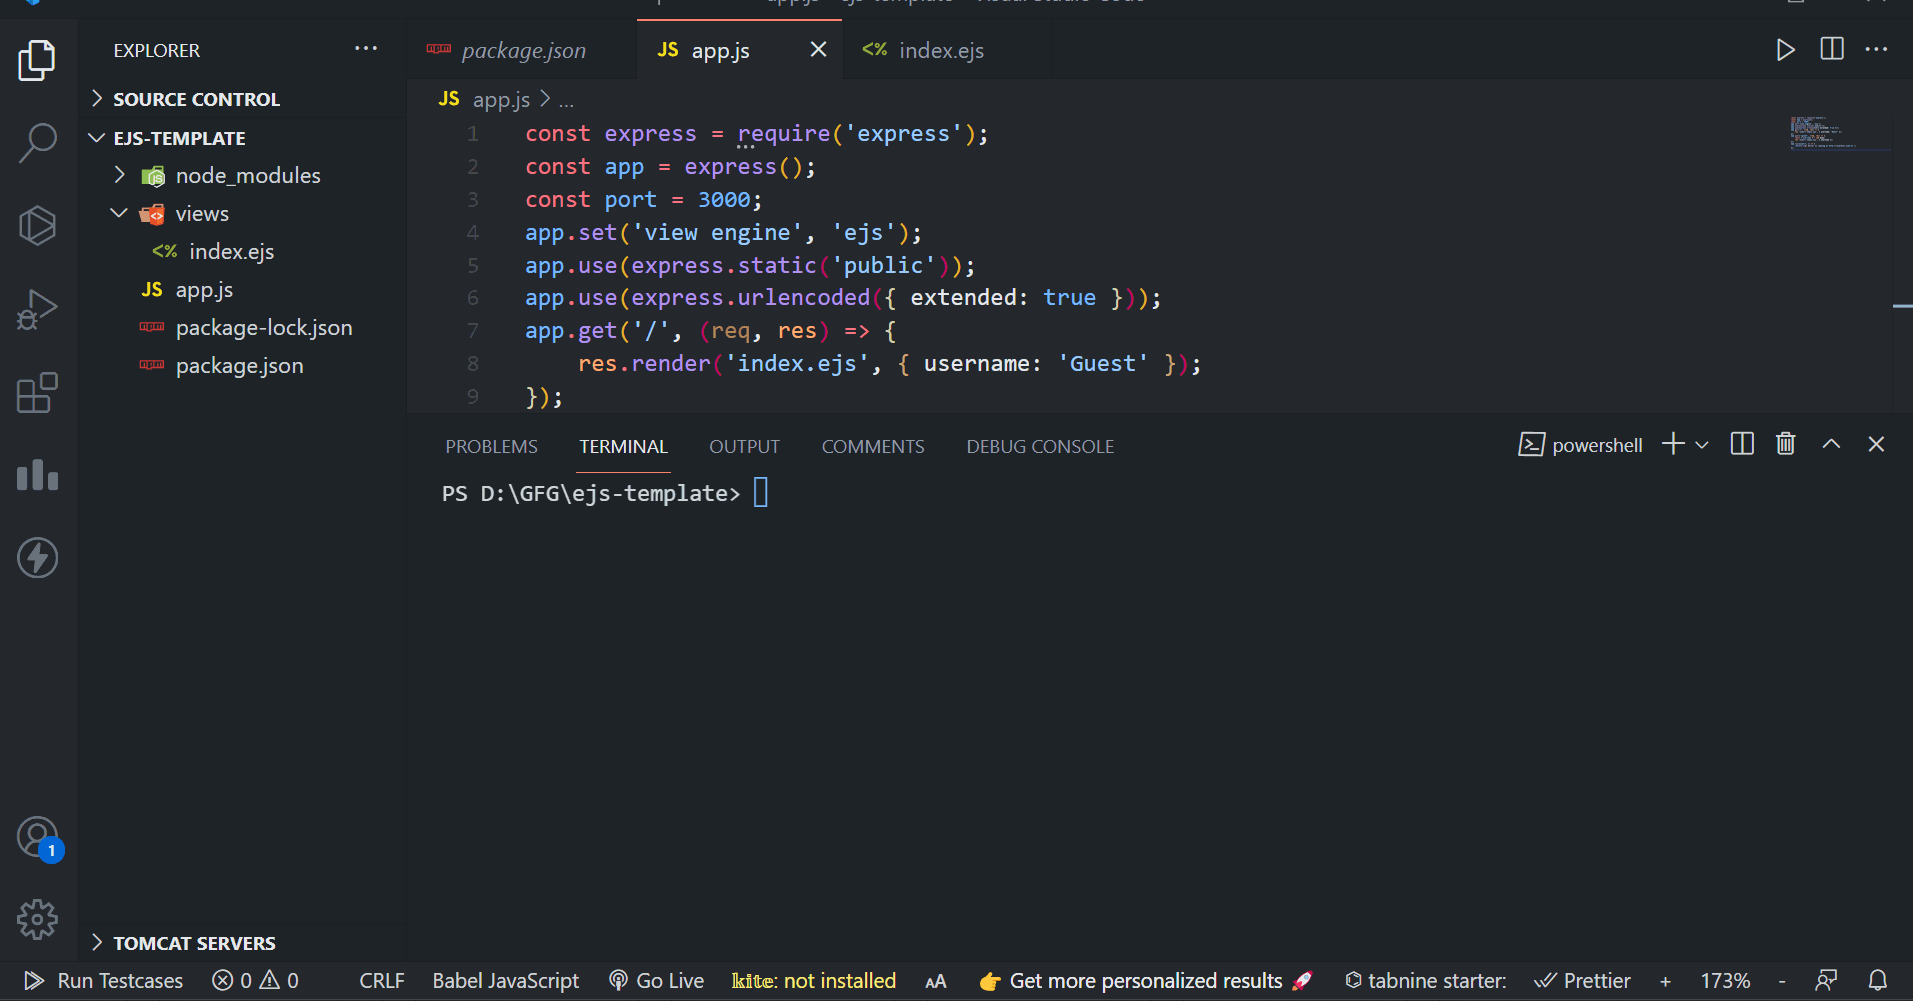Maximize the panel size with chevron
1913x1001 pixels.
[1831, 444]
